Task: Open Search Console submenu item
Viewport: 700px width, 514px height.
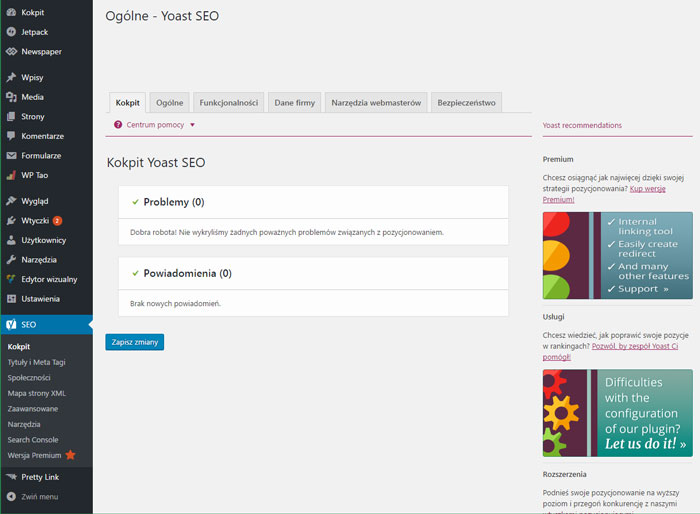Action: click(33, 440)
